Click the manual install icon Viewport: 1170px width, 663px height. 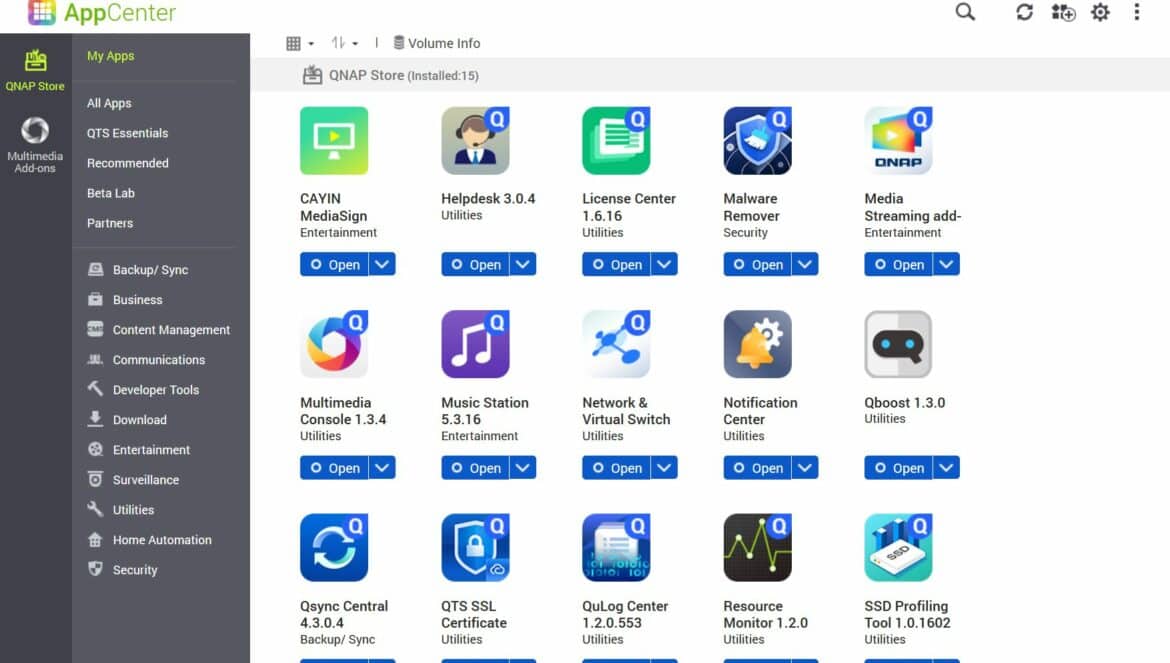[x=1063, y=12]
